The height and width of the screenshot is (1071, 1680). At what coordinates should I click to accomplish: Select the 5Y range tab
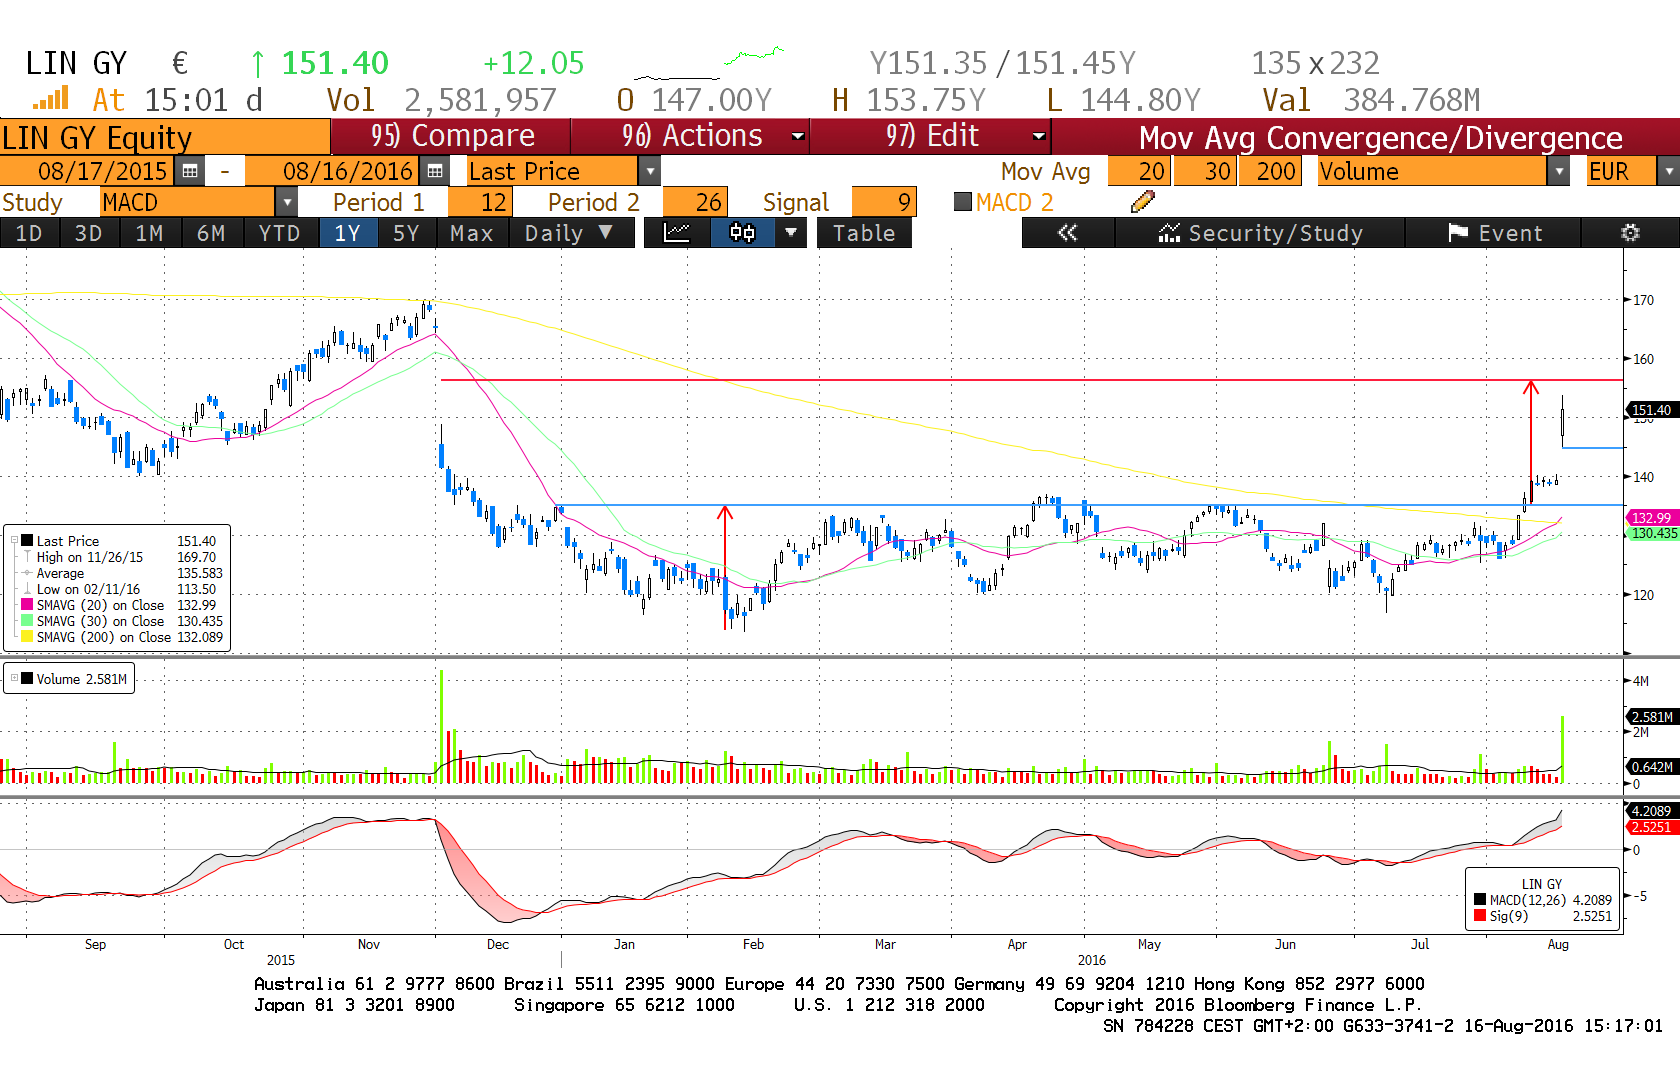click(x=406, y=233)
